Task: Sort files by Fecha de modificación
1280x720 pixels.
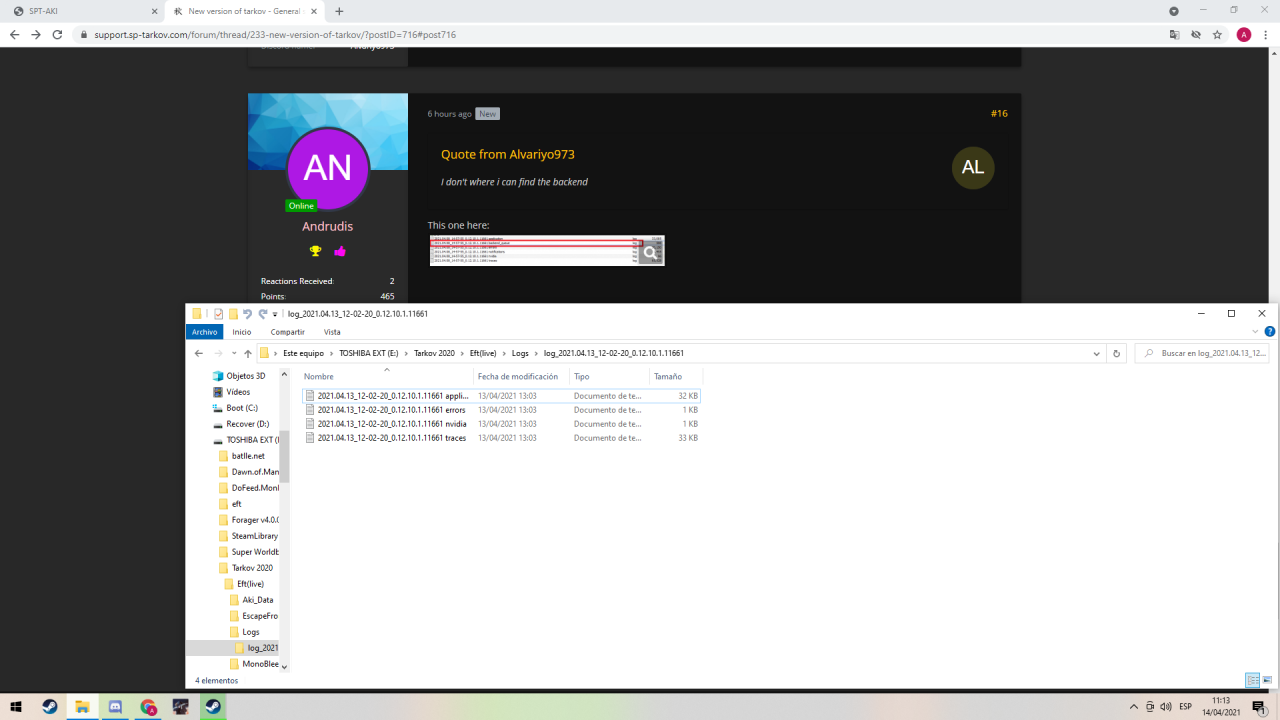Action: pos(521,376)
